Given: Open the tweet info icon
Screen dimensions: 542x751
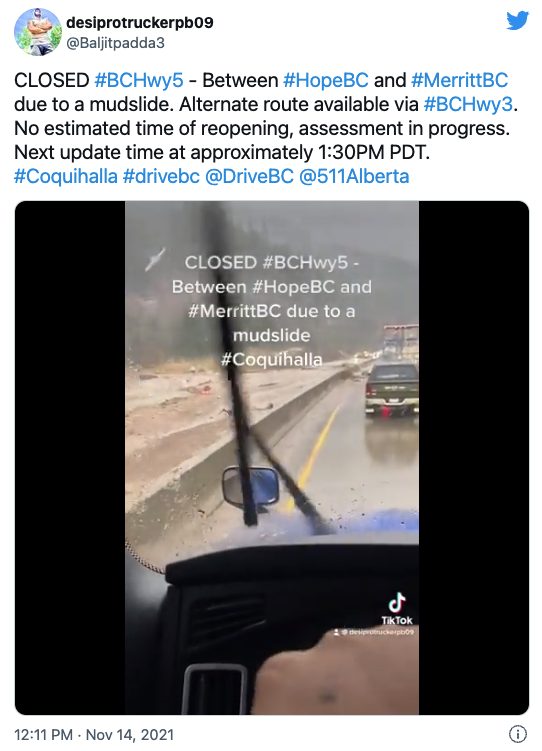Looking at the screenshot, I should click(x=518, y=733).
